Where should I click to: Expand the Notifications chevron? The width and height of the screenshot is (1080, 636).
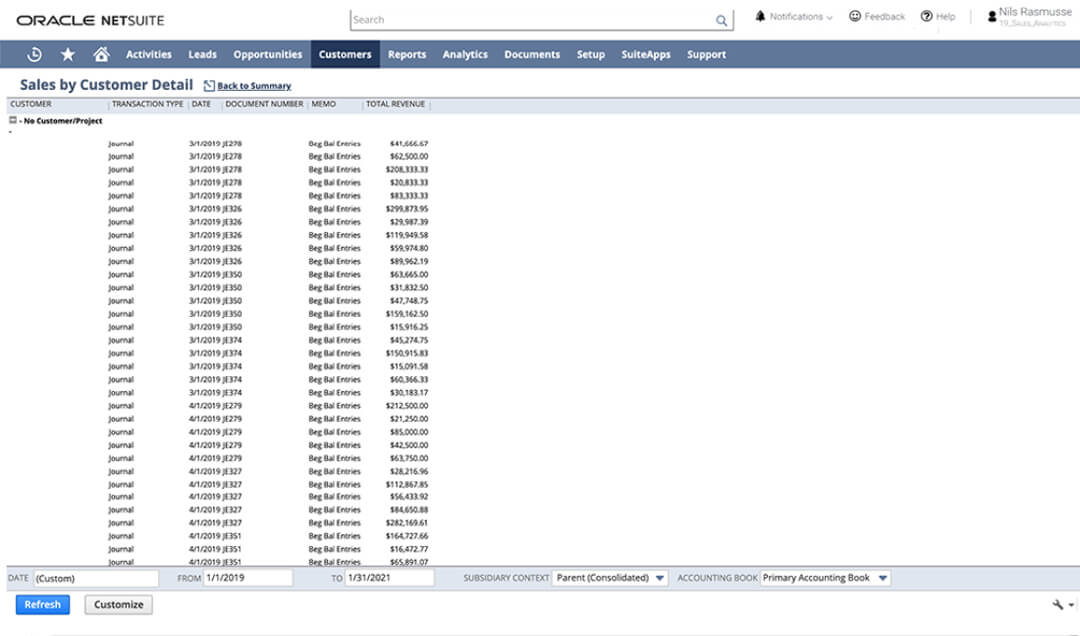tap(829, 17)
